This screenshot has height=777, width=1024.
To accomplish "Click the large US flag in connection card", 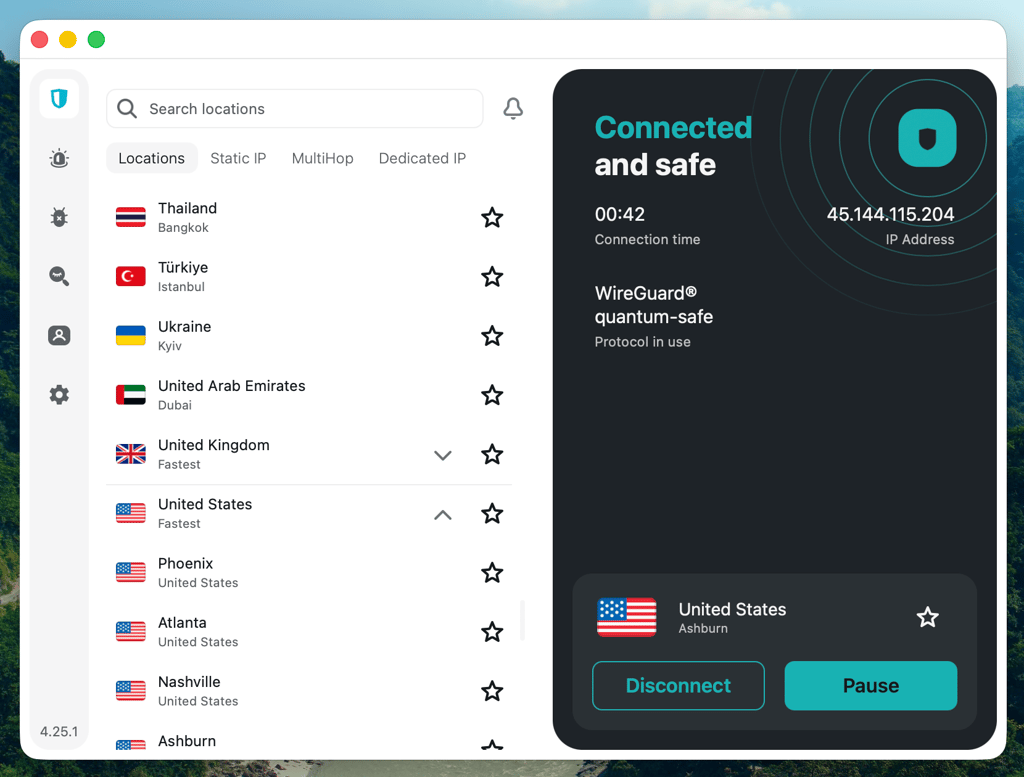I will pos(627,617).
